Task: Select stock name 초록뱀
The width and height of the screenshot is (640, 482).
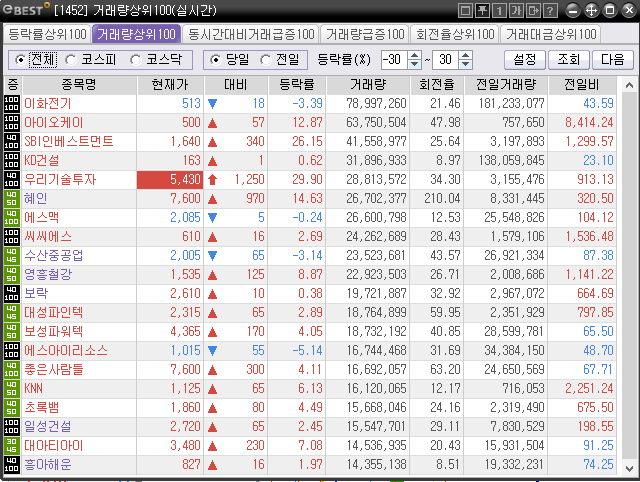Action: click(x=42, y=408)
